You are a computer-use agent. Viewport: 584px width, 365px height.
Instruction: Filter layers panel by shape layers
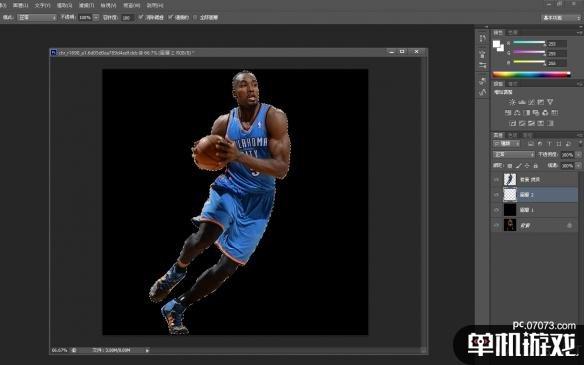(x=559, y=144)
